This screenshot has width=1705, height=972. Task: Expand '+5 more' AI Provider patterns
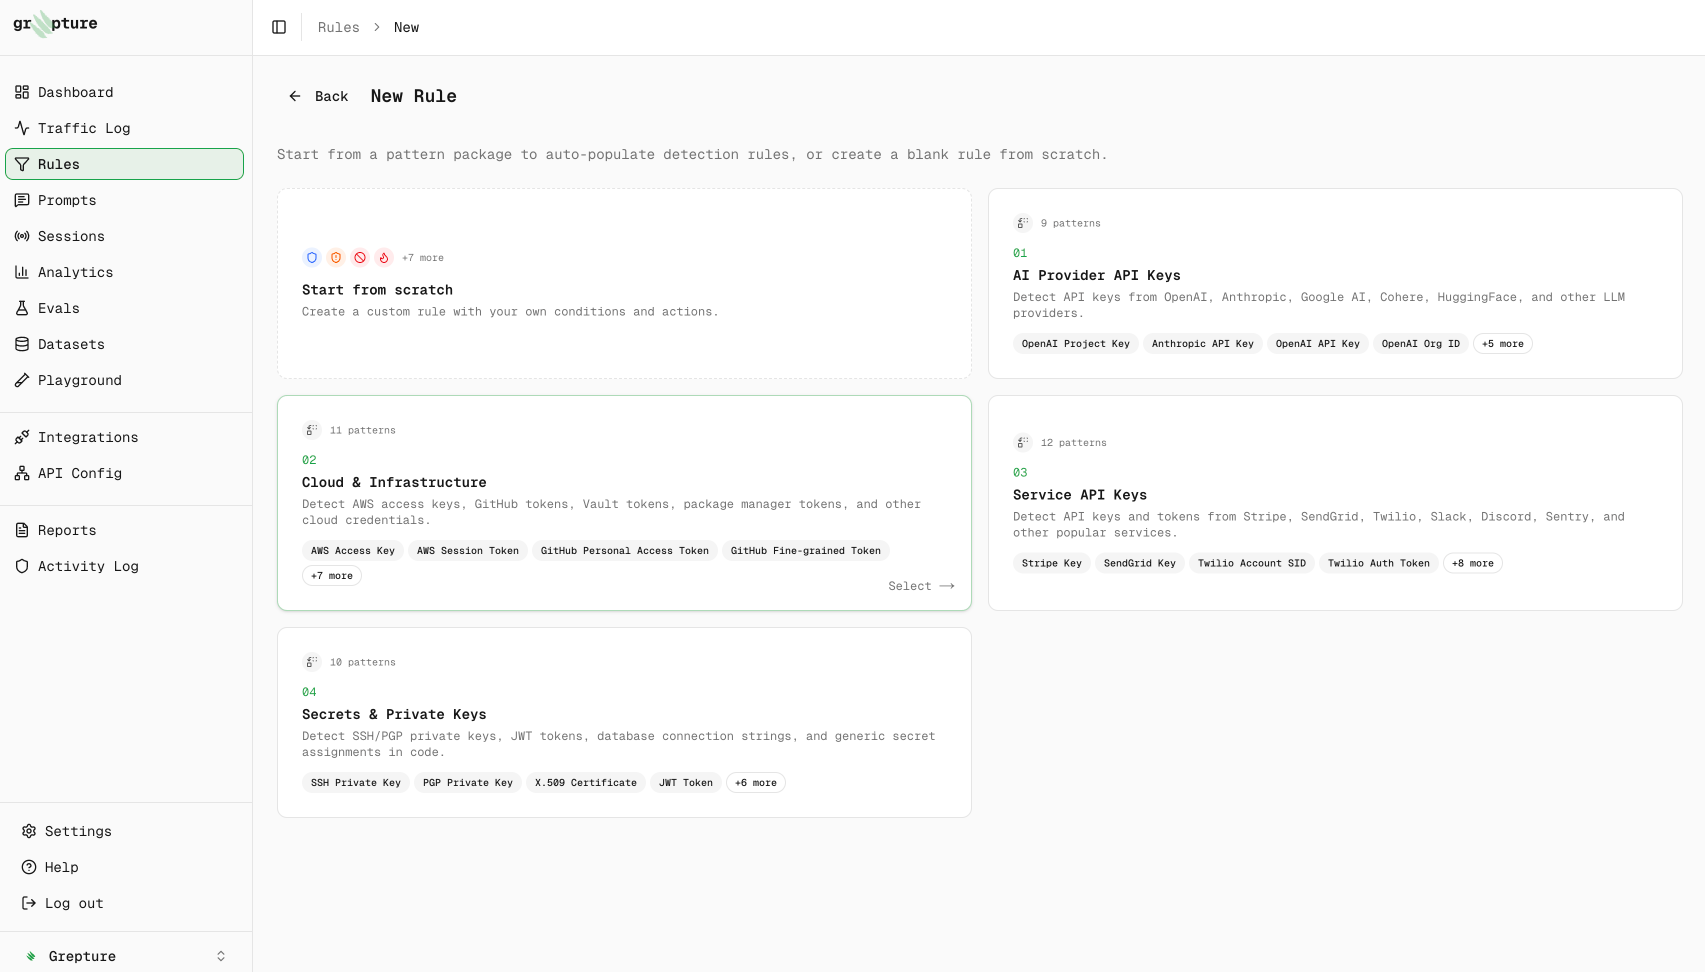tap(1502, 344)
